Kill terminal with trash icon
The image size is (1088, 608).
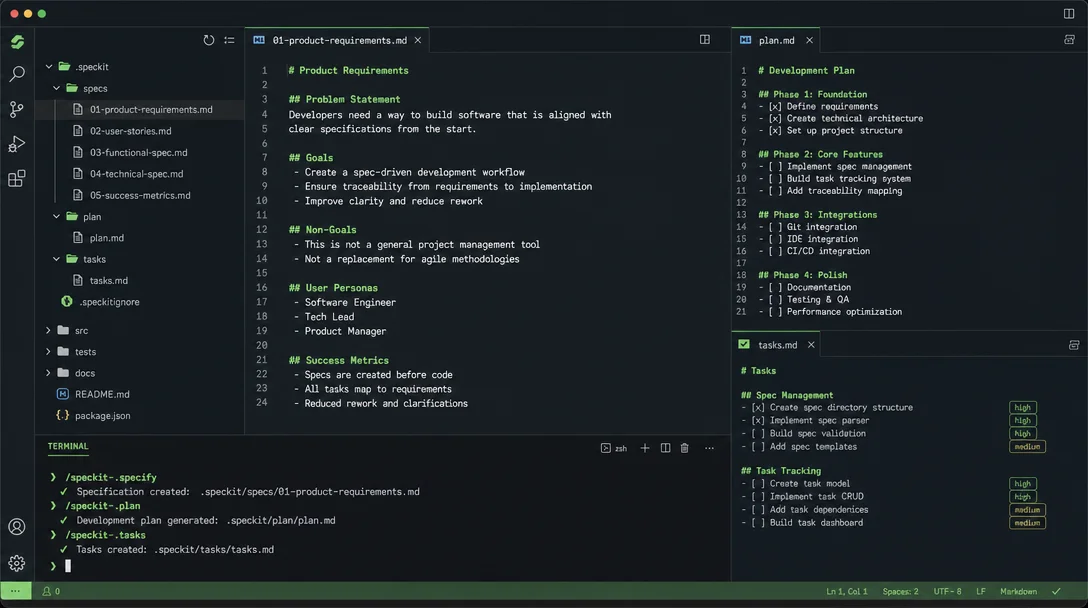[685, 448]
